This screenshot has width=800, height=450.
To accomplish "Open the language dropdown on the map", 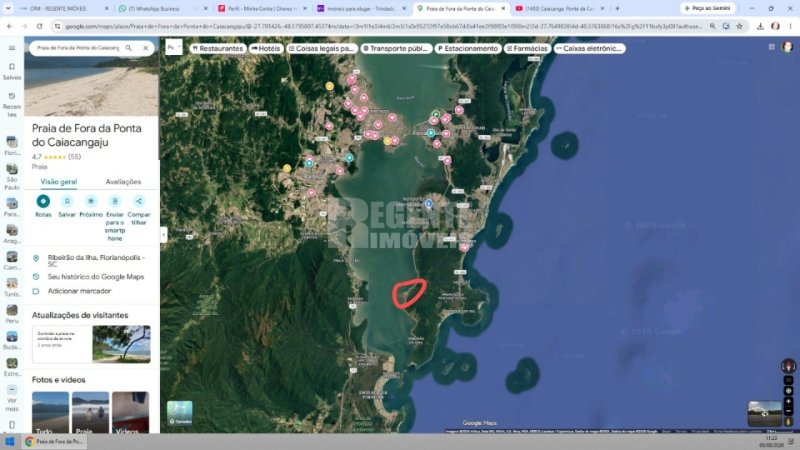I will point(174,47).
